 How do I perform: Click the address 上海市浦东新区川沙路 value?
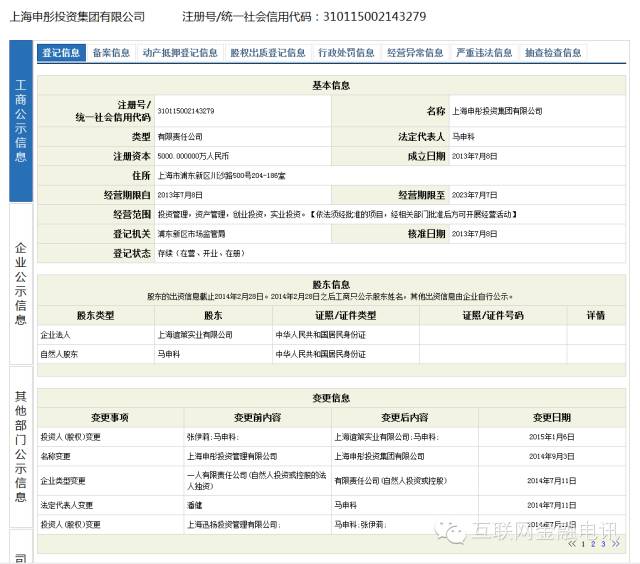pyautogui.click(x=222, y=176)
